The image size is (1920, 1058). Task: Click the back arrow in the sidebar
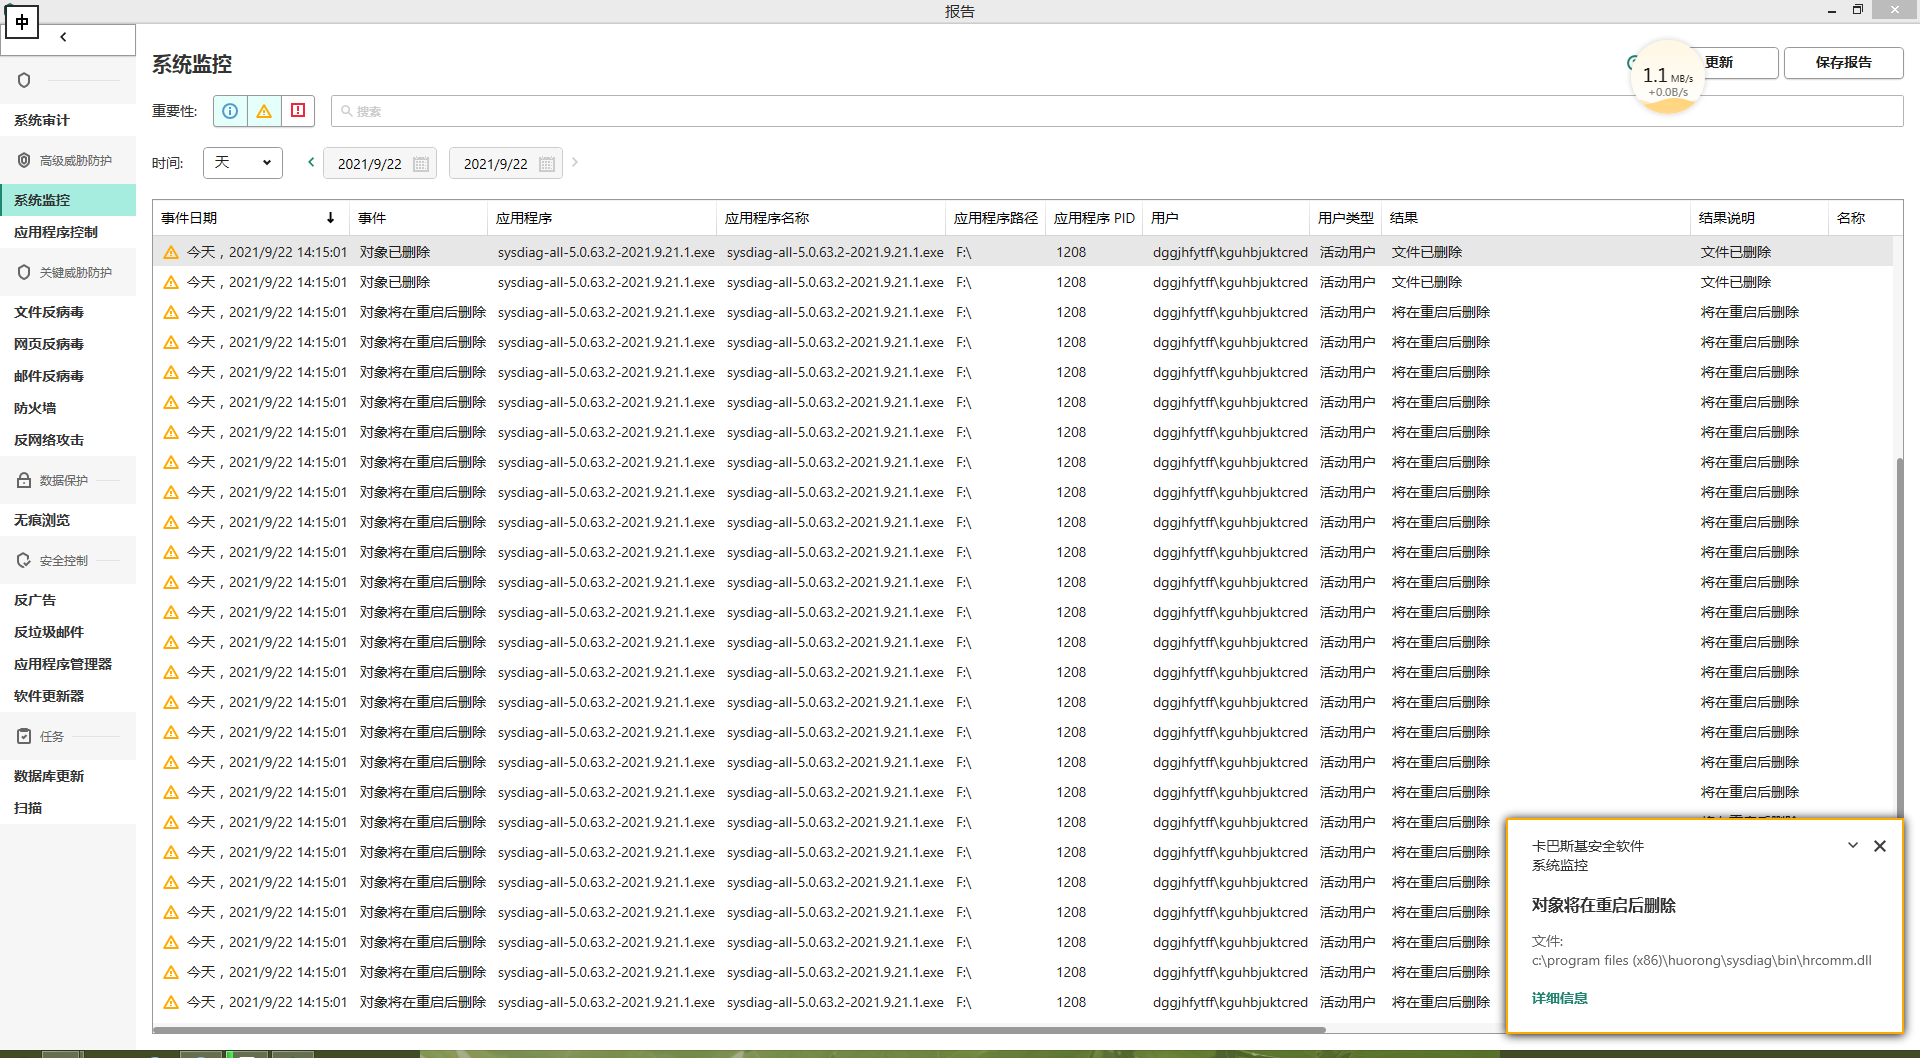click(63, 37)
